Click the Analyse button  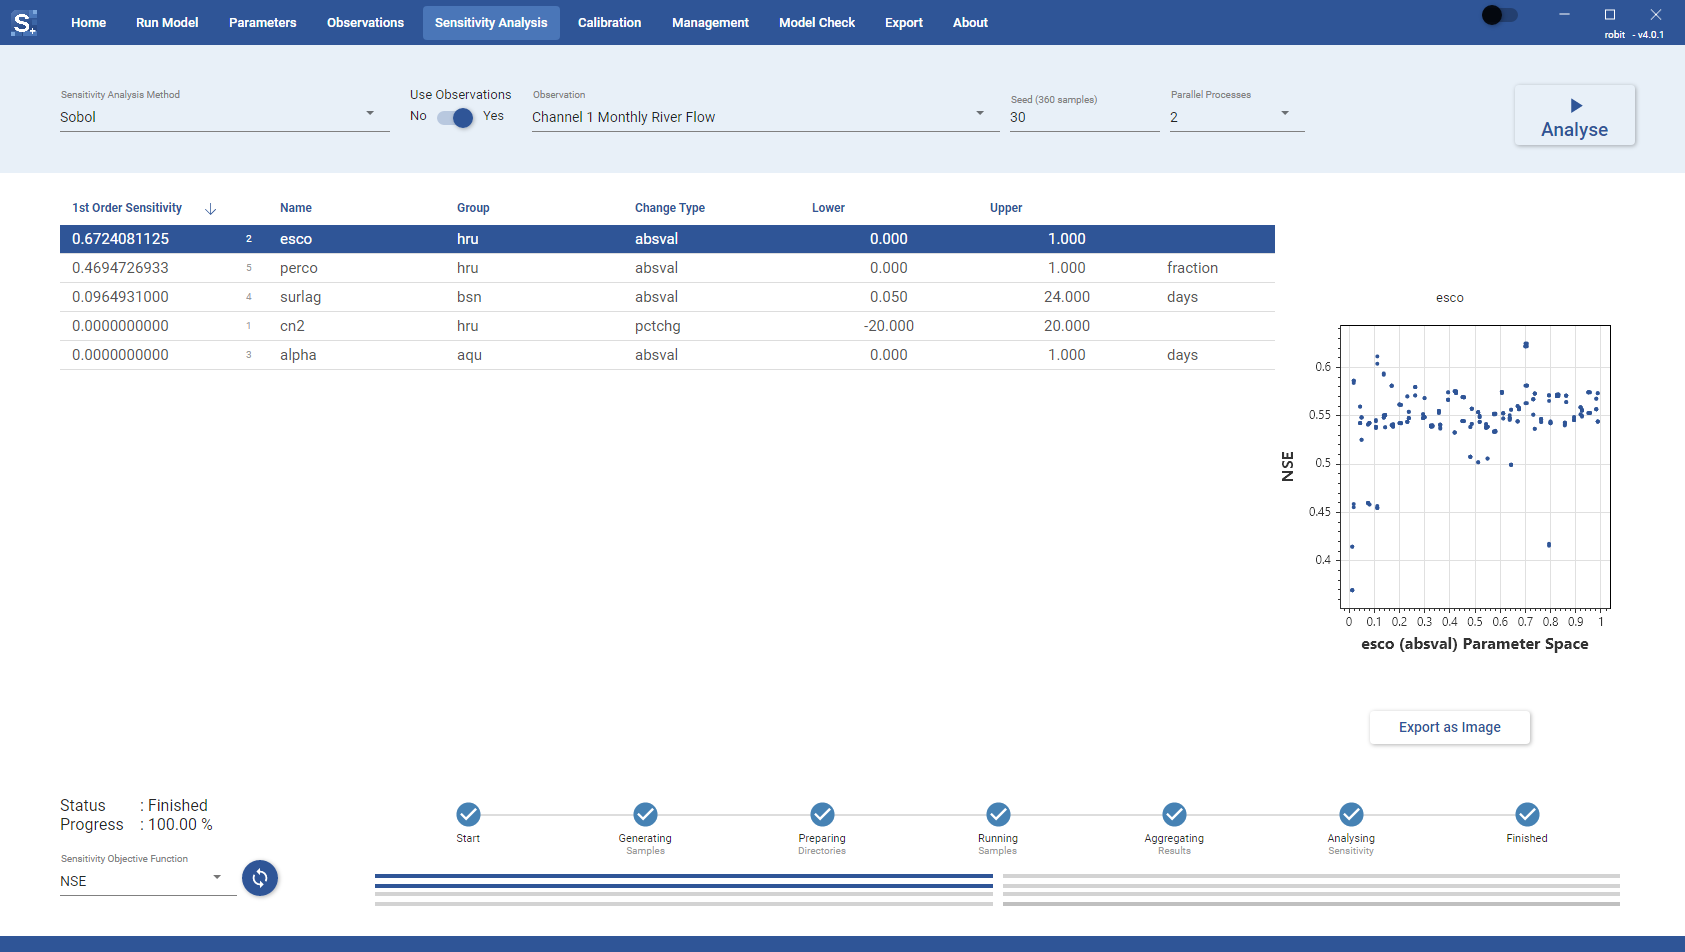[1575, 115]
